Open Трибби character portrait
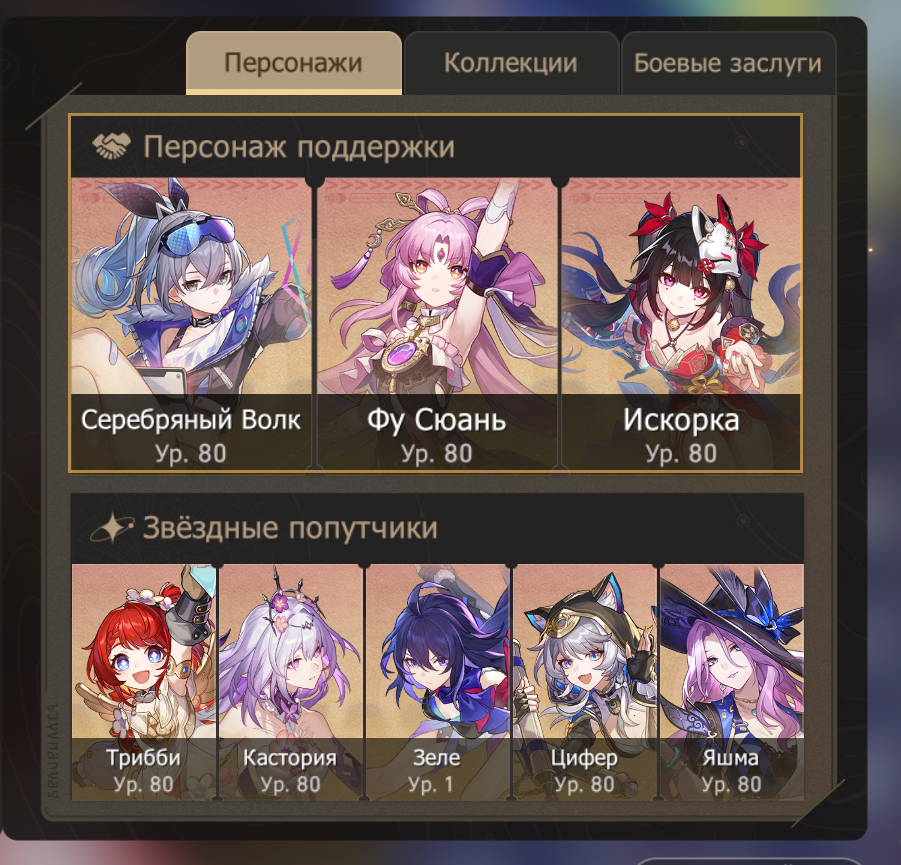 (x=144, y=682)
